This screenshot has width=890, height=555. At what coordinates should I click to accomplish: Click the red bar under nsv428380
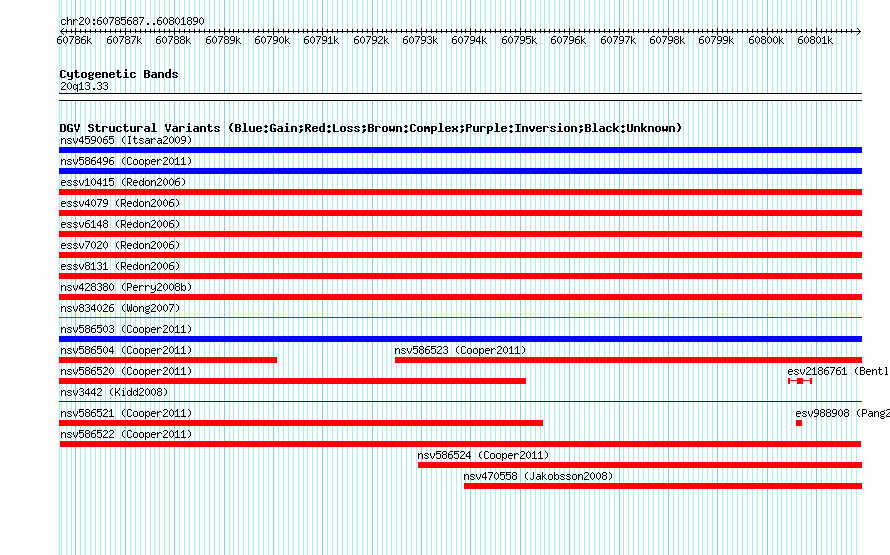(x=460, y=297)
